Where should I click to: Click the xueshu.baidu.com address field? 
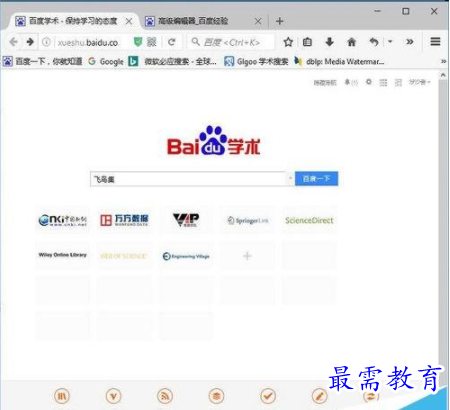tap(88, 42)
